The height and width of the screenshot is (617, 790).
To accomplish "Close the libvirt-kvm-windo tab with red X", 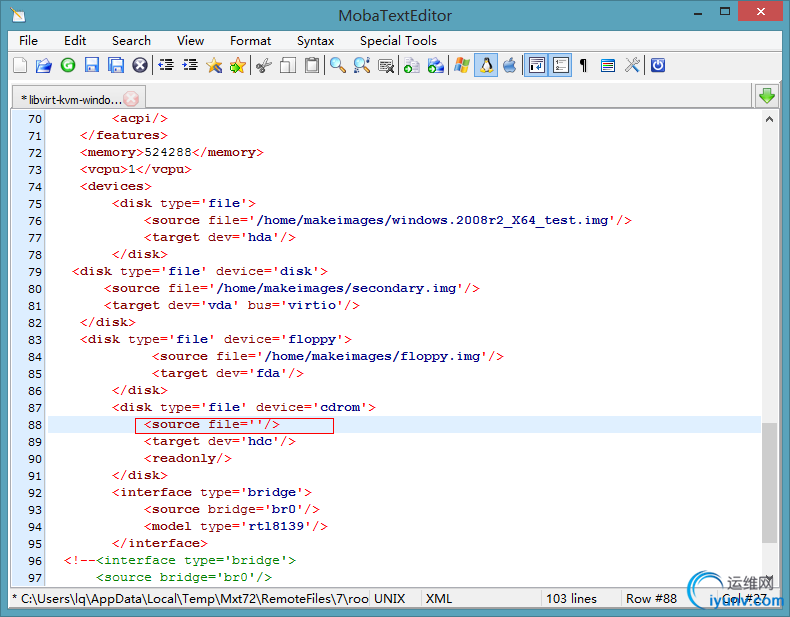I will tap(131, 99).
